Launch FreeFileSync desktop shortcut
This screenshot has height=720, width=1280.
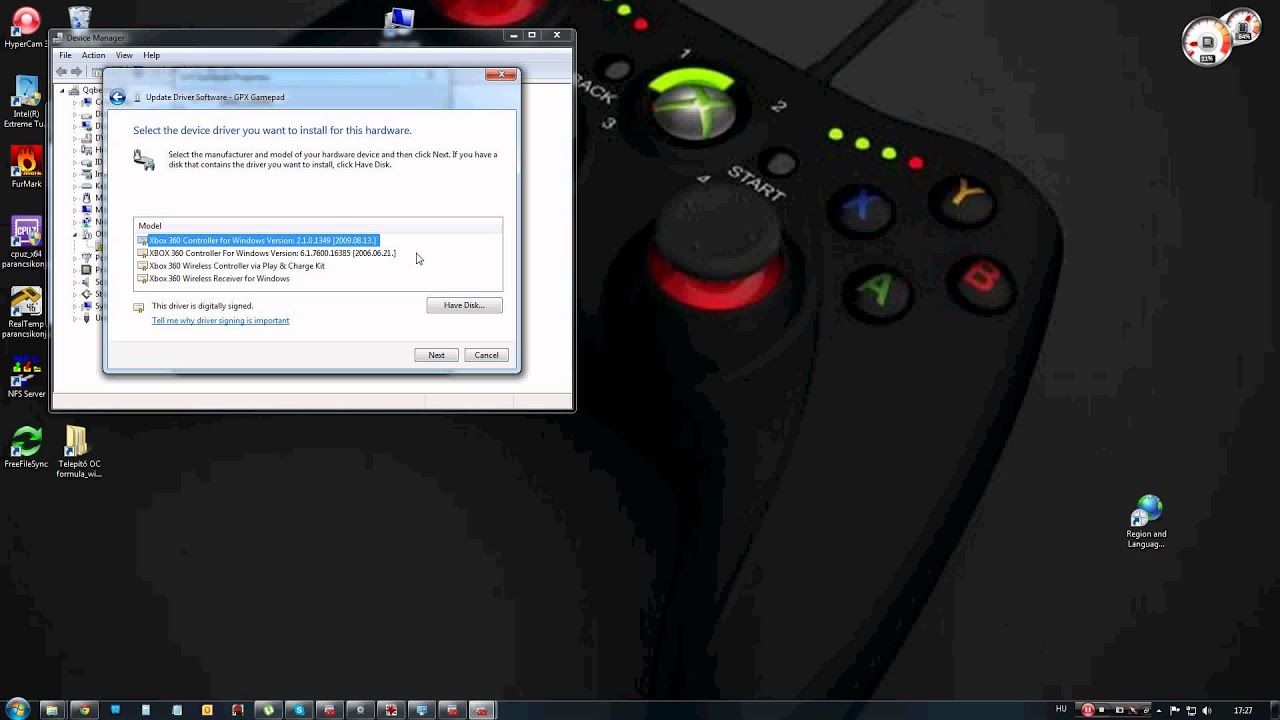click(26, 447)
